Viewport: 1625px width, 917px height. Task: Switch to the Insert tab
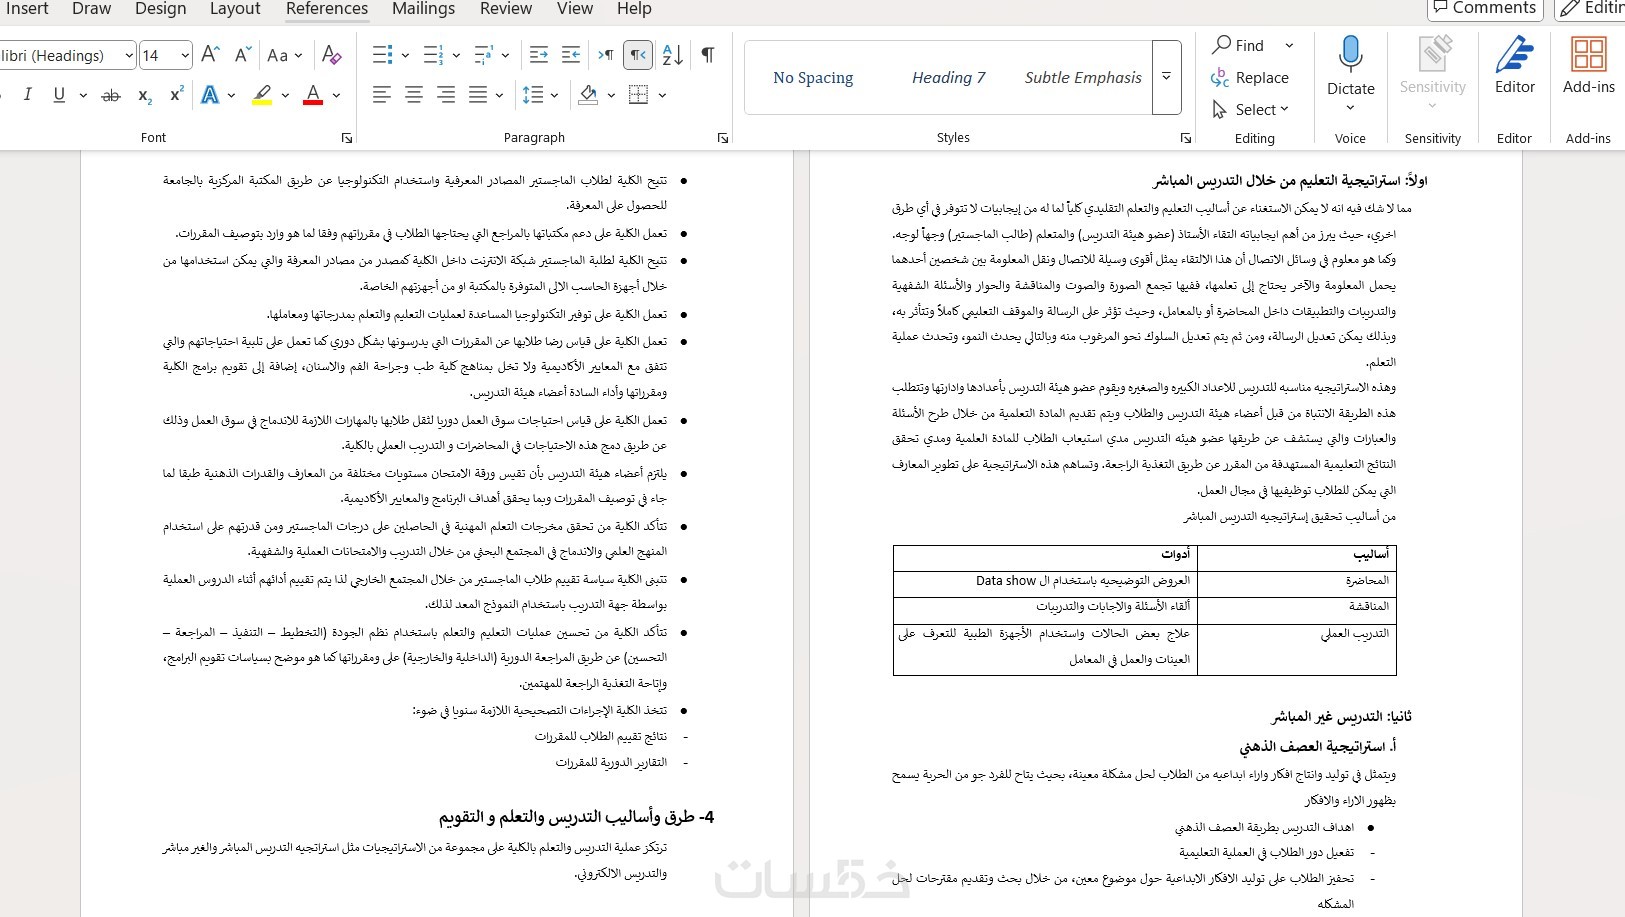point(27,9)
